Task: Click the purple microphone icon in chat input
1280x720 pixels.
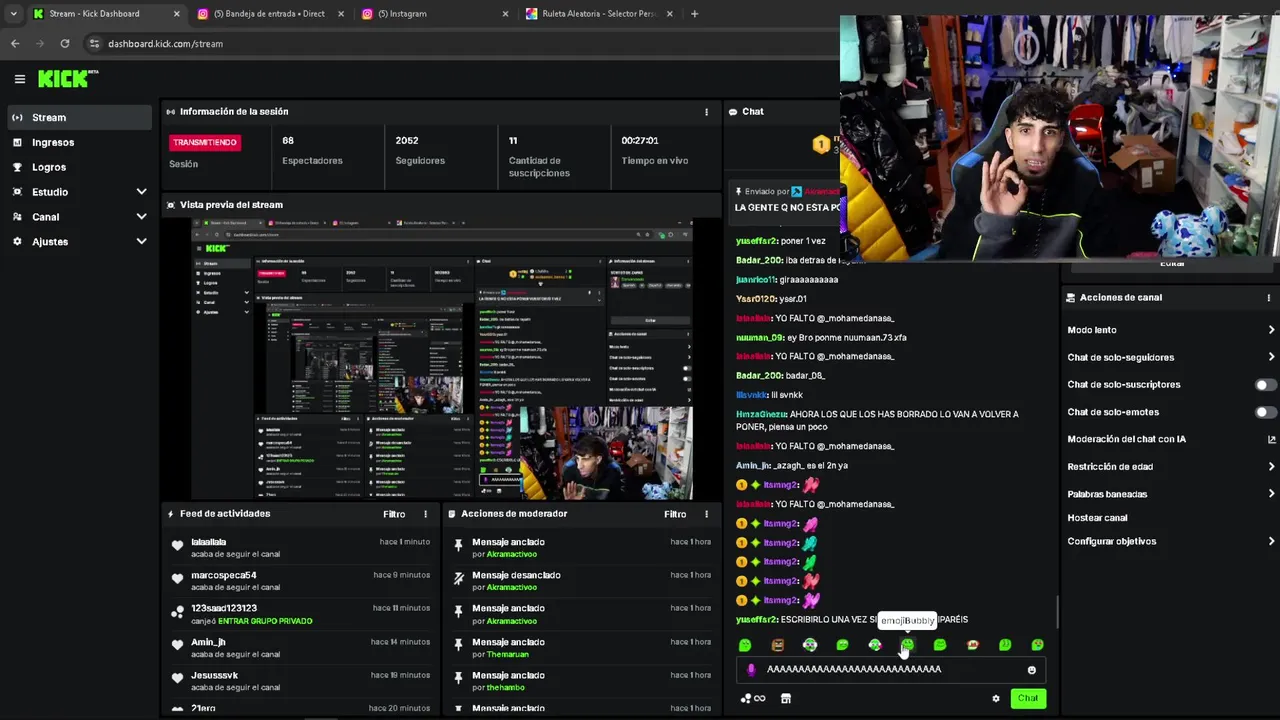Action: 752,670
